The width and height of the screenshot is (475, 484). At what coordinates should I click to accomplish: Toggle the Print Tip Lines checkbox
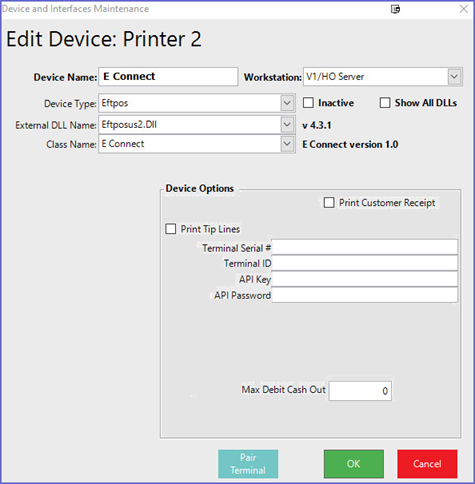point(171,229)
